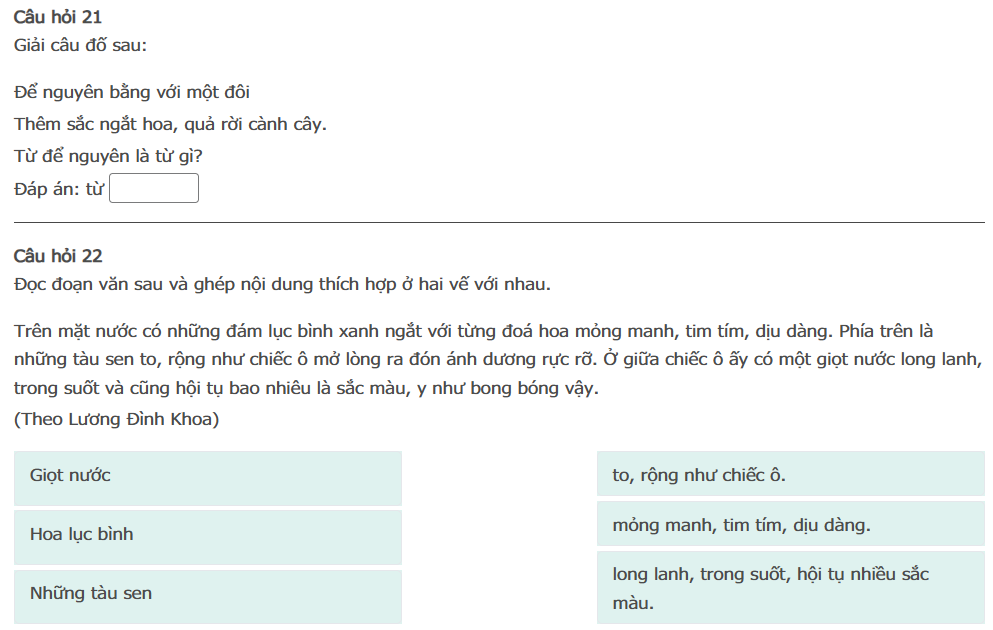
Task: Click the attribution "(Theo Lương Đình Khoa)"
Action: point(117,419)
